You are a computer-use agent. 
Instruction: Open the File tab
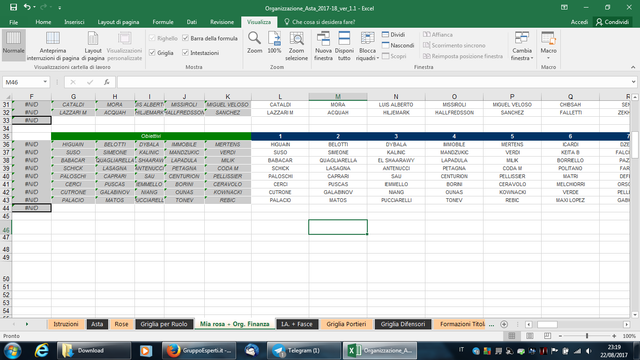tap(13, 22)
